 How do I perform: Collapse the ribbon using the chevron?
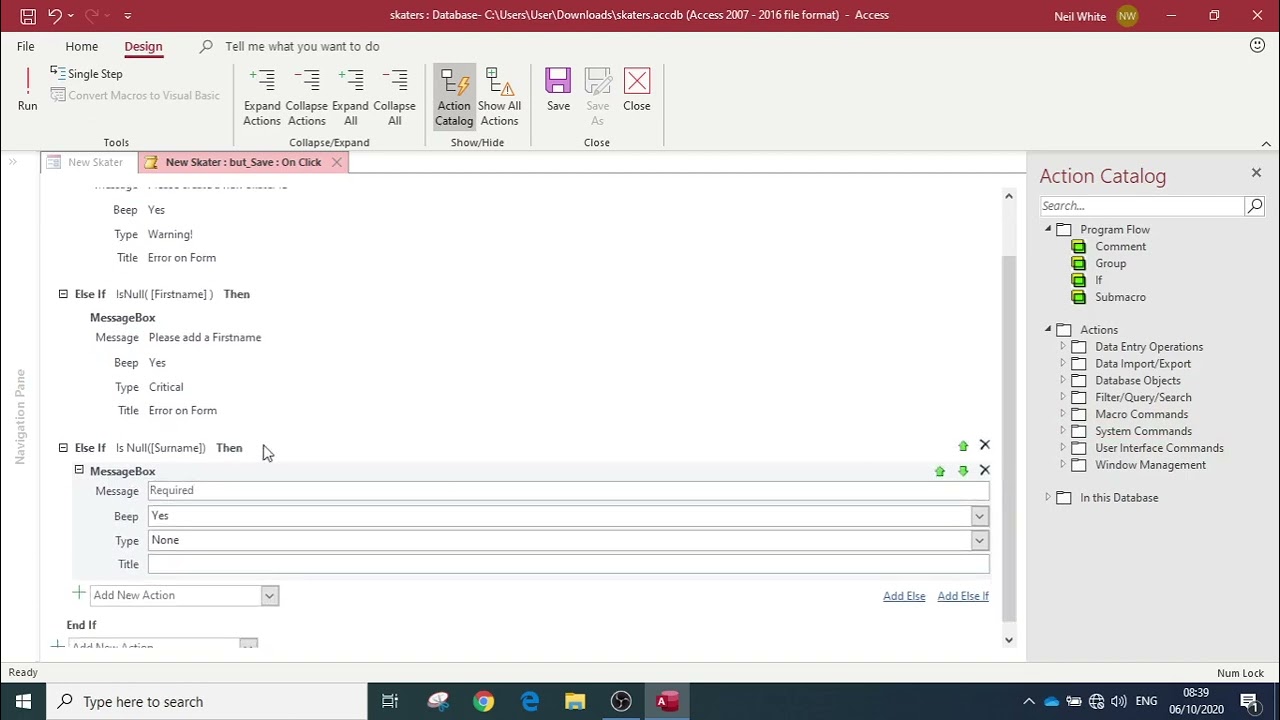click(1266, 144)
